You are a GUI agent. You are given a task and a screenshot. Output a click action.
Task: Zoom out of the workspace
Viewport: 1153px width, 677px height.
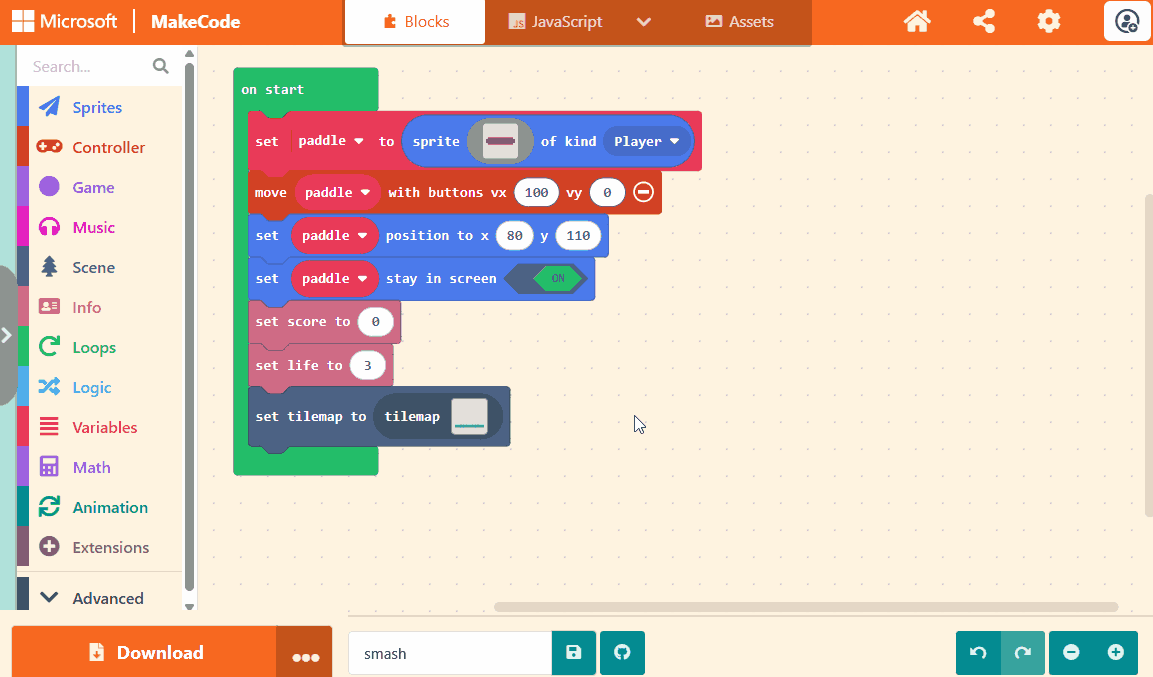[x=1071, y=653]
